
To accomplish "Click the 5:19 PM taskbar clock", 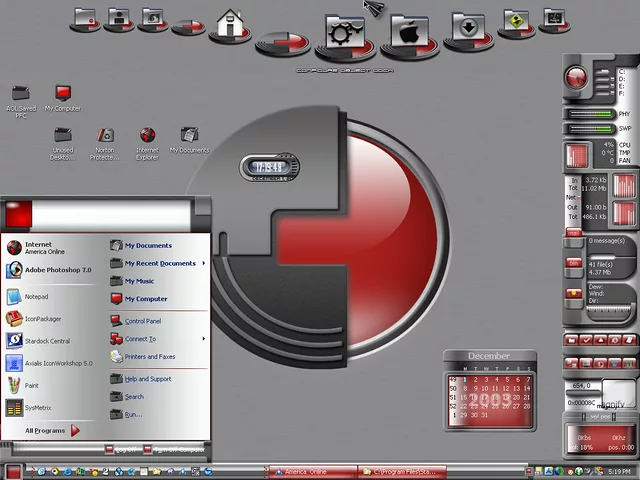I will 619,472.
